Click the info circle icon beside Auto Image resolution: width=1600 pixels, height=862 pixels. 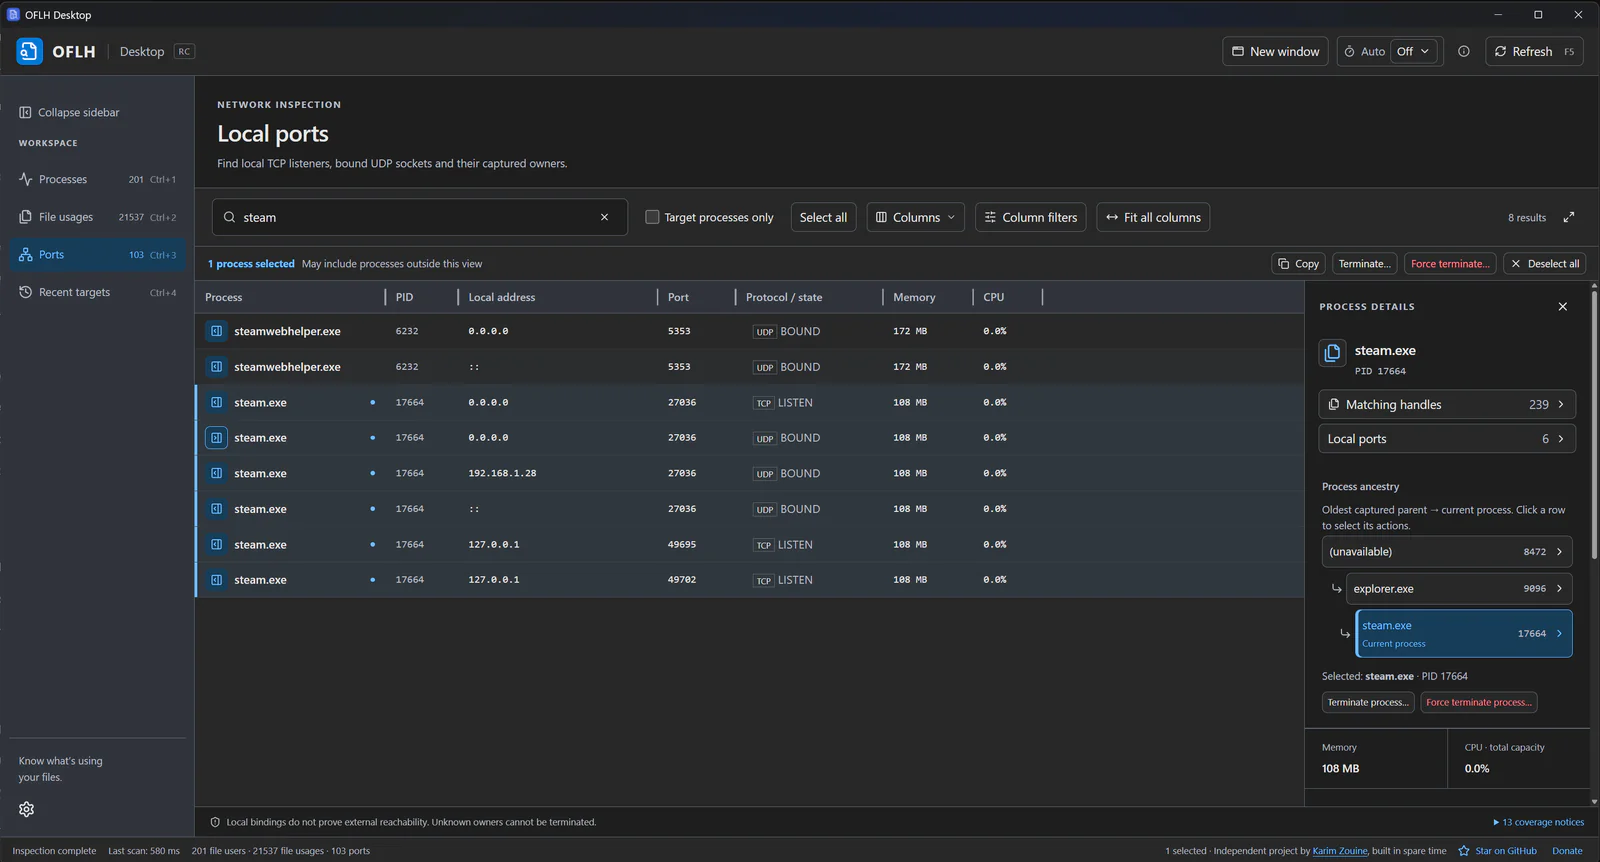click(x=1464, y=51)
